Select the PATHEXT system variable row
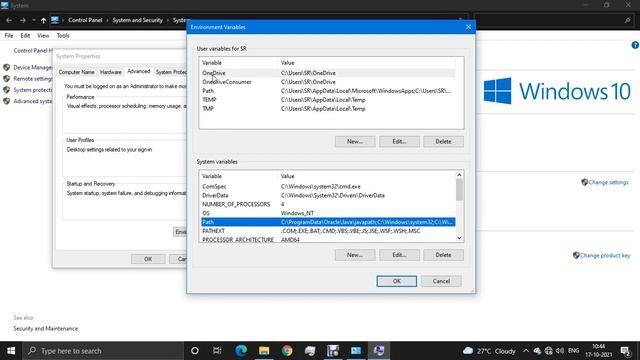The width and height of the screenshot is (640, 360). (x=328, y=231)
